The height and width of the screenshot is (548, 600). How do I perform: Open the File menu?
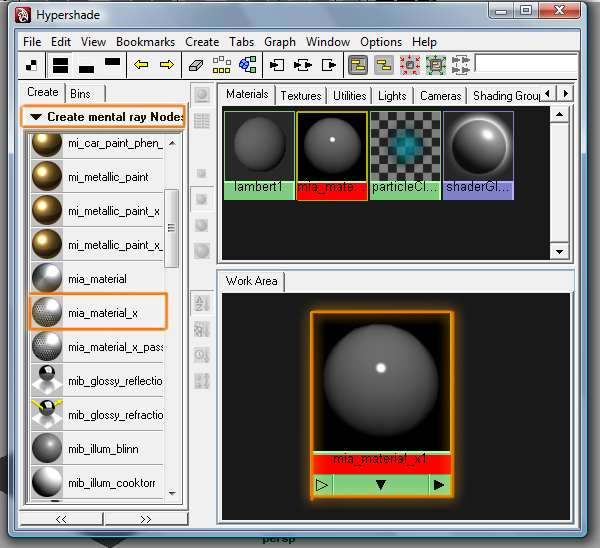pos(32,42)
